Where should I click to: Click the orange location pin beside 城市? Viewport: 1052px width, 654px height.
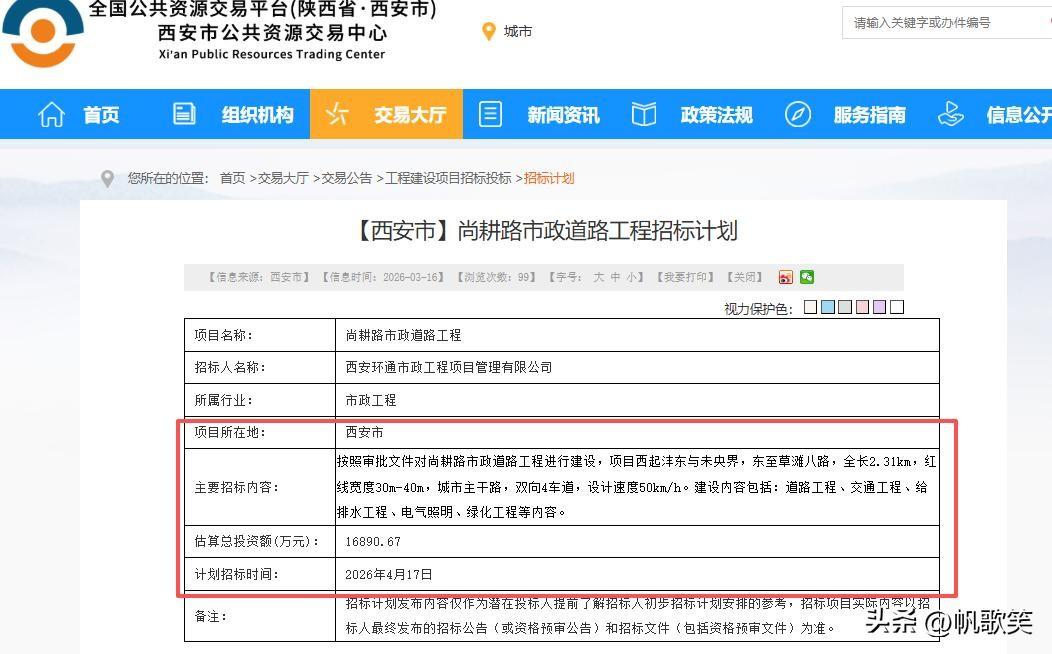click(x=487, y=31)
